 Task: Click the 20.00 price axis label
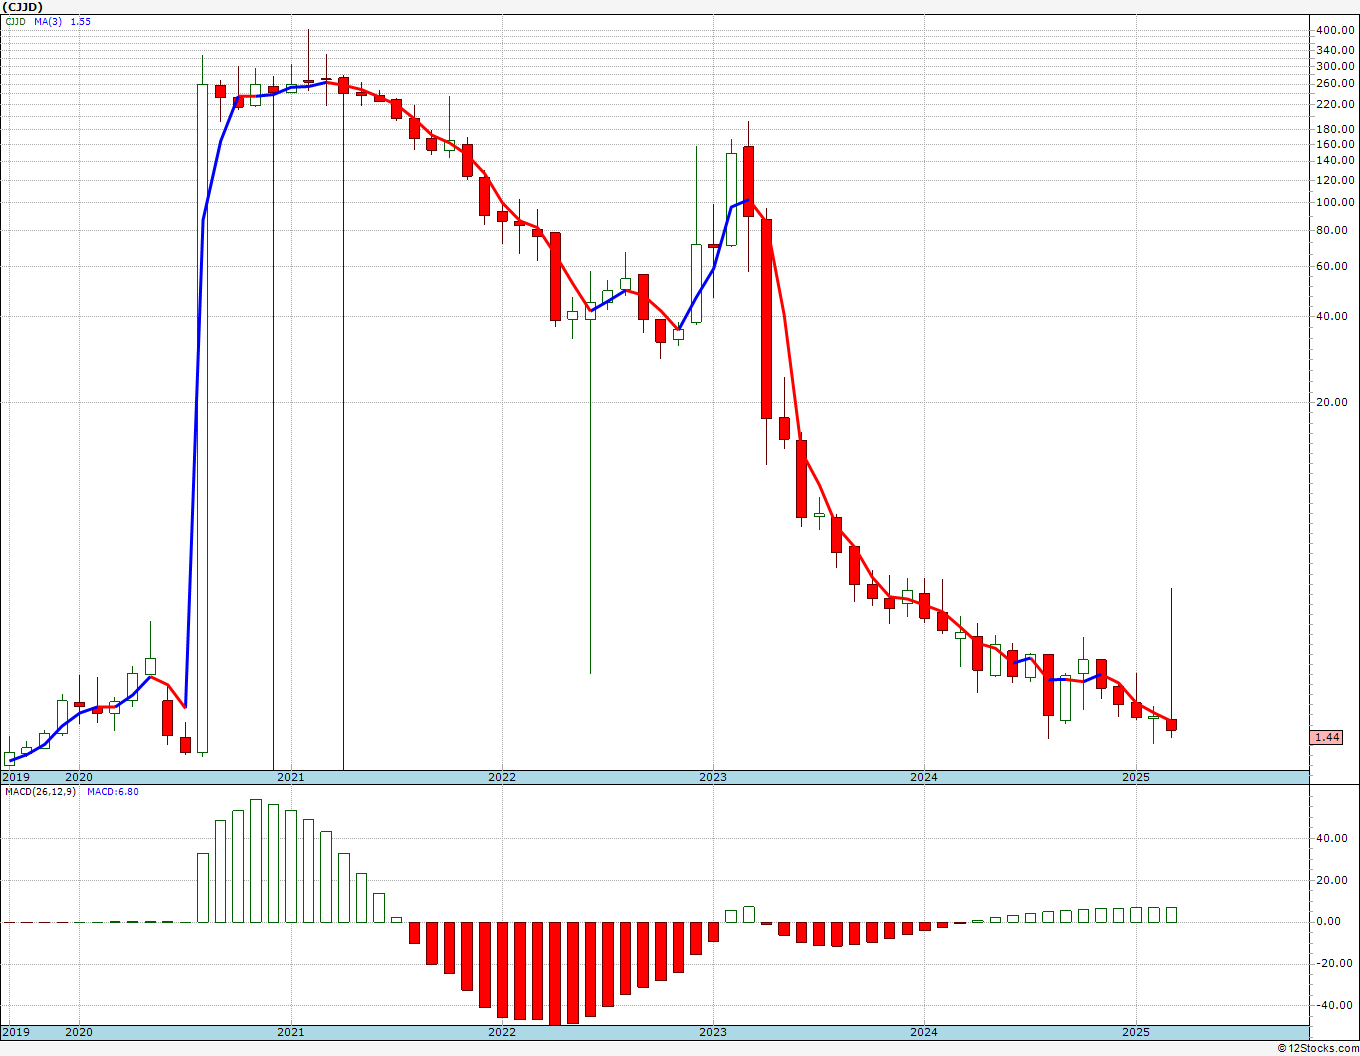tap(1335, 403)
